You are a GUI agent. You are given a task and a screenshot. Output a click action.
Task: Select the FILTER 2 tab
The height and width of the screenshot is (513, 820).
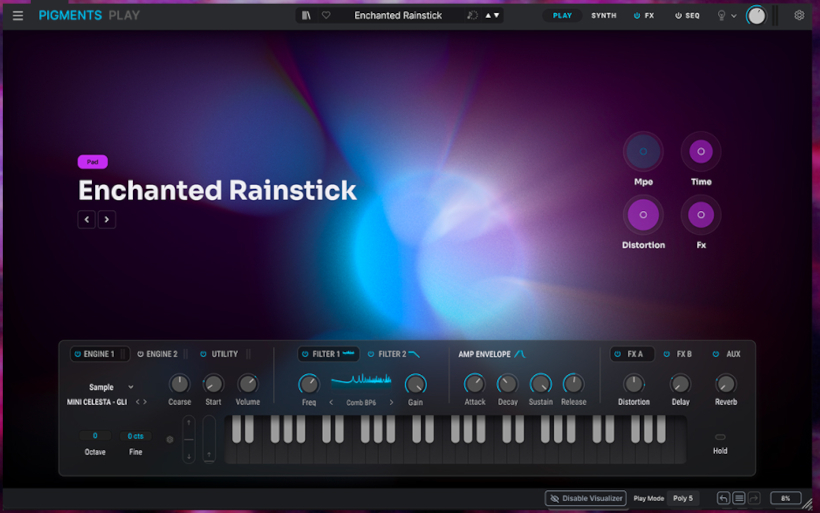[x=392, y=354]
